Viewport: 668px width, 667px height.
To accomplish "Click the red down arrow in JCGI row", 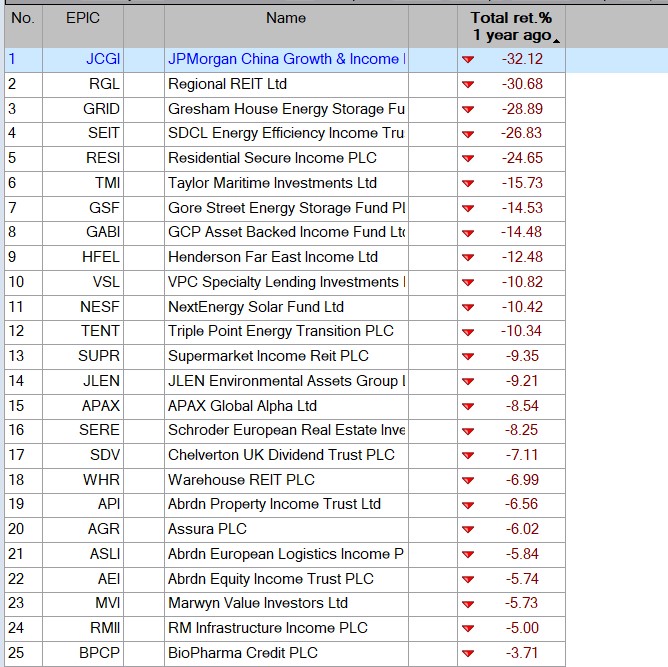I will click(468, 60).
